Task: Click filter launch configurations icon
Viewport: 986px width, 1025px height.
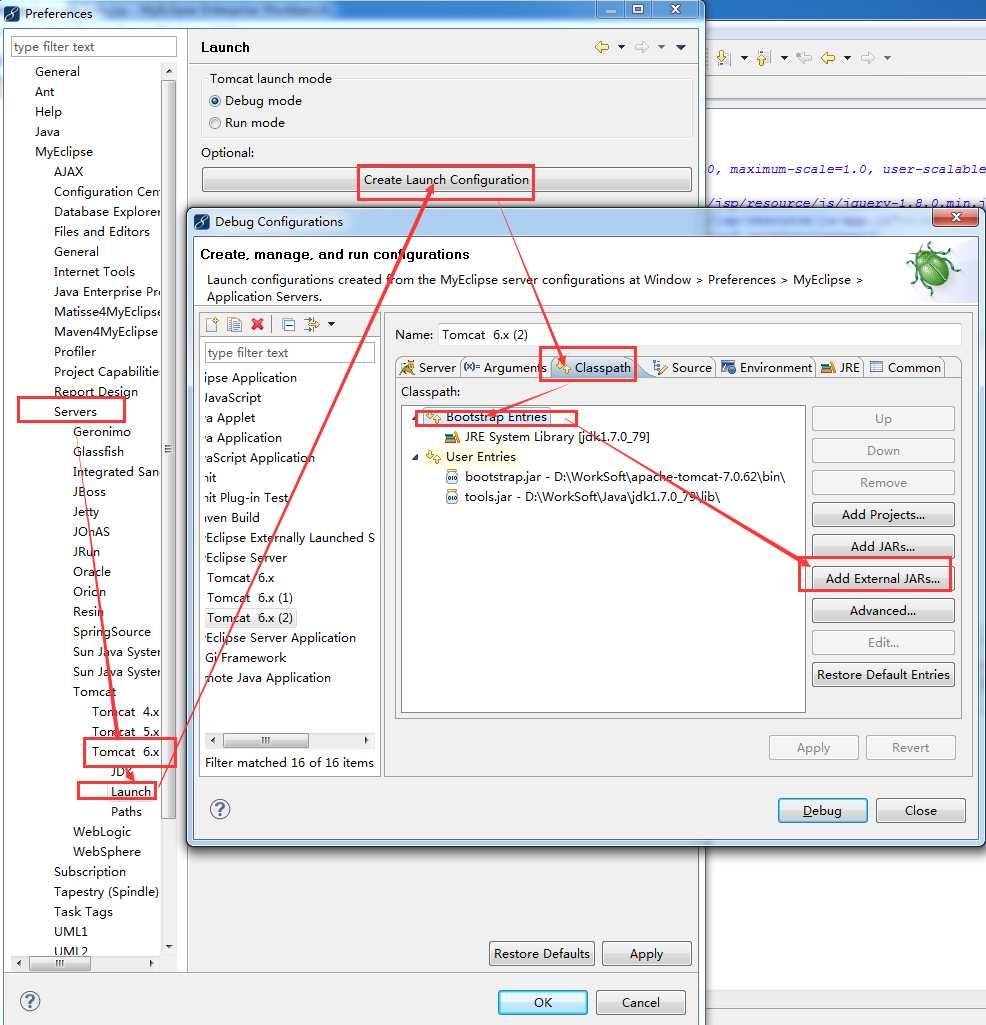Action: pyautogui.click(x=311, y=324)
